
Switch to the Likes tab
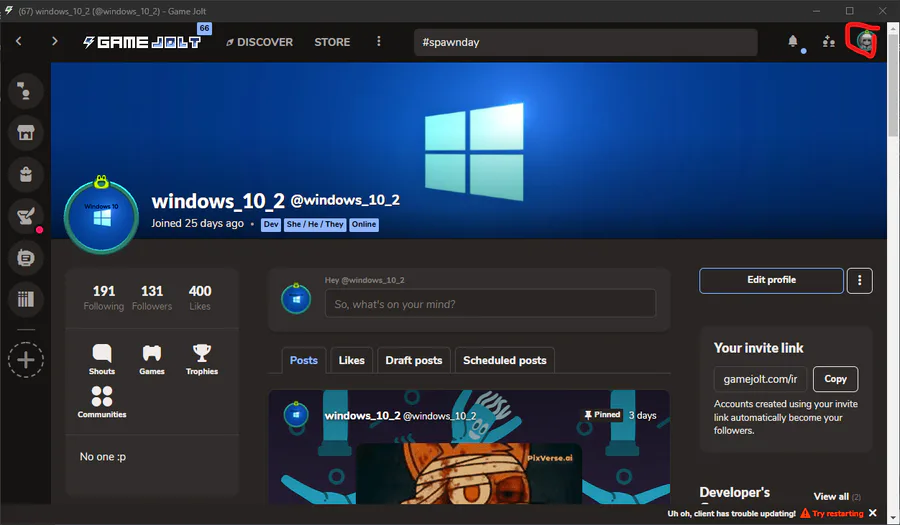(x=351, y=360)
